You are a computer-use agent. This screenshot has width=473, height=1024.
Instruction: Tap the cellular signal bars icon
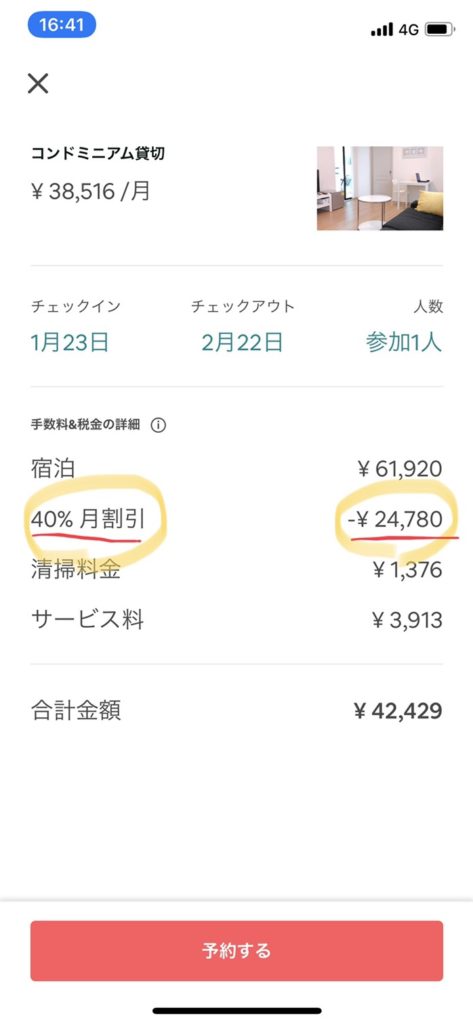click(x=382, y=29)
